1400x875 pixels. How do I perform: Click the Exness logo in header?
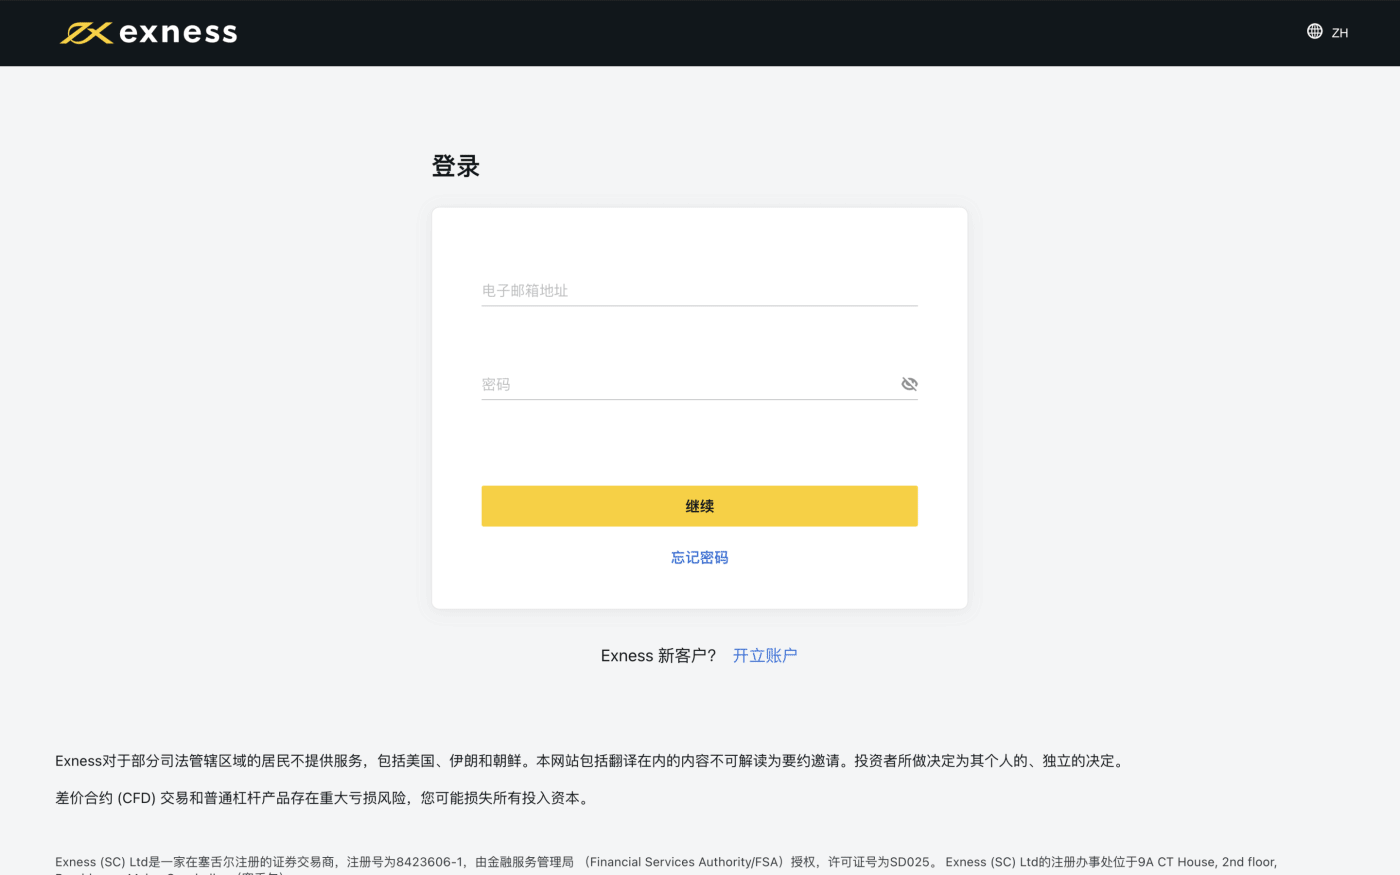(148, 33)
